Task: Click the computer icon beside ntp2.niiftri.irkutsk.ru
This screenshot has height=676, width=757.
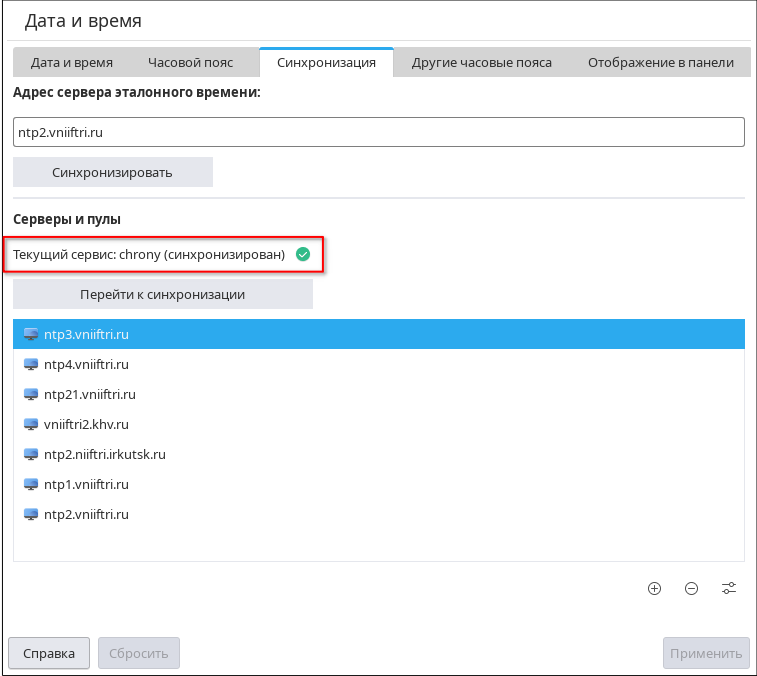Action: point(30,454)
